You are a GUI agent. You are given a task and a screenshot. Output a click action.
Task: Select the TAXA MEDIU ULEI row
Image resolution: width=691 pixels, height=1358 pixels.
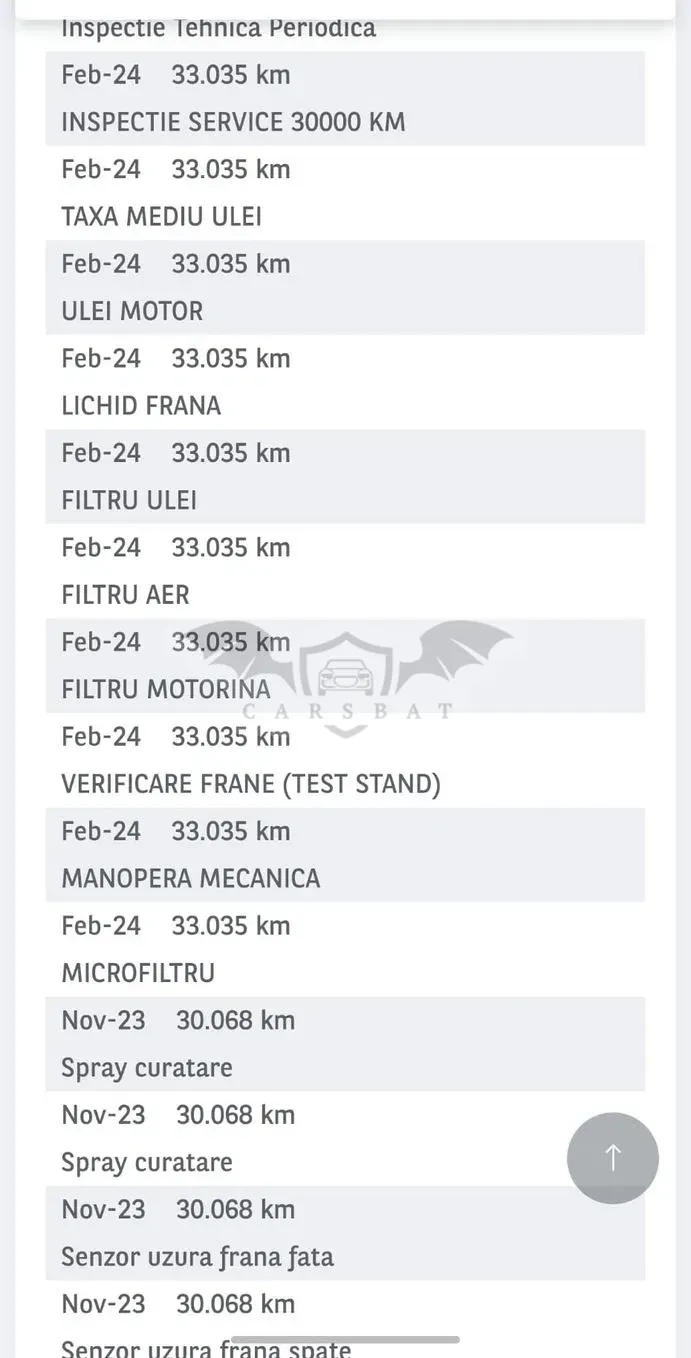coord(345,193)
